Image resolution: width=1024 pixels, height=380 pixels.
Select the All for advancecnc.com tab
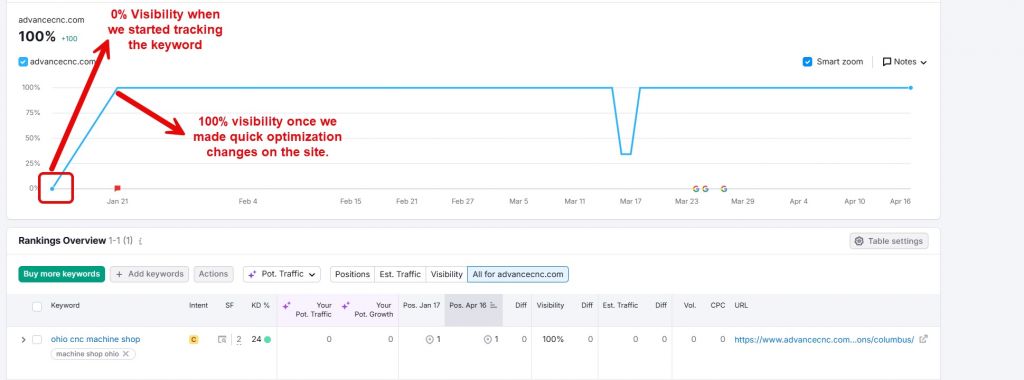(518, 274)
